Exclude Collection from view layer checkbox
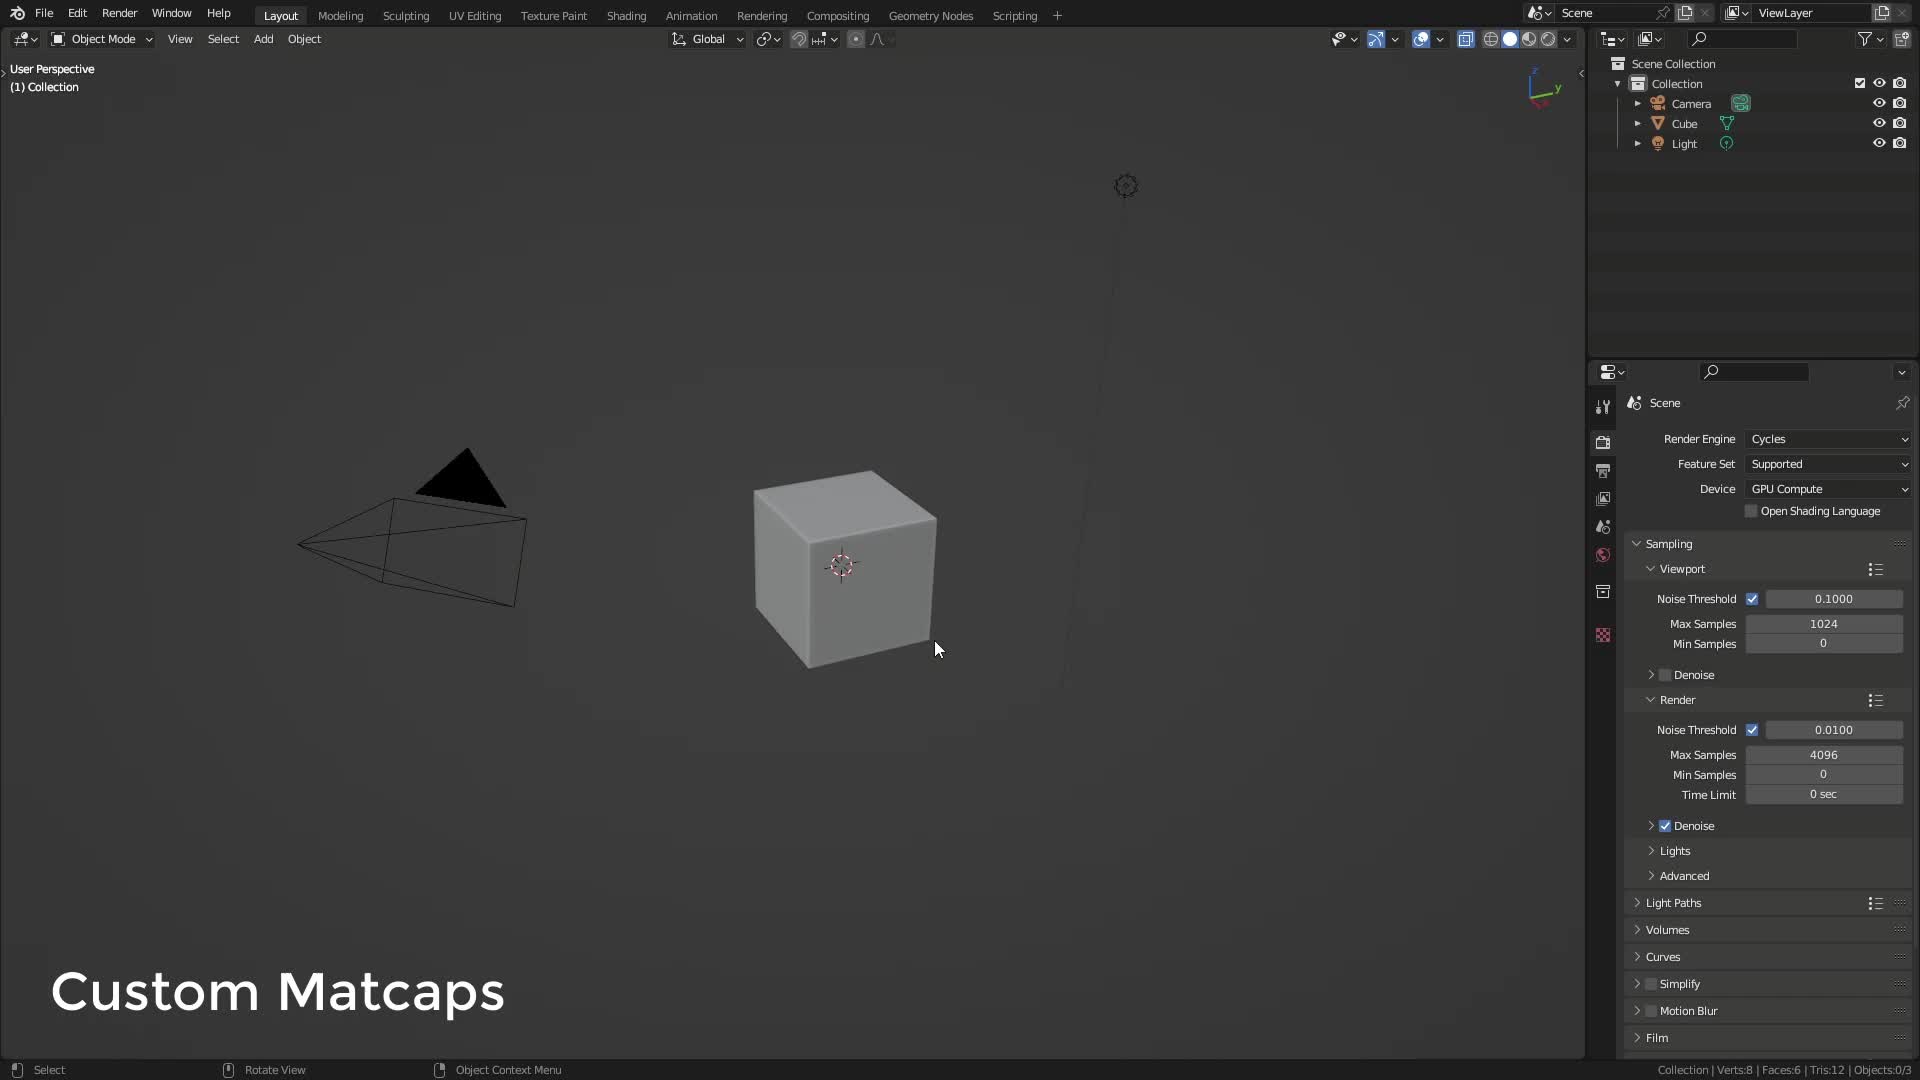The height and width of the screenshot is (1080, 1920). (x=1860, y=83)
